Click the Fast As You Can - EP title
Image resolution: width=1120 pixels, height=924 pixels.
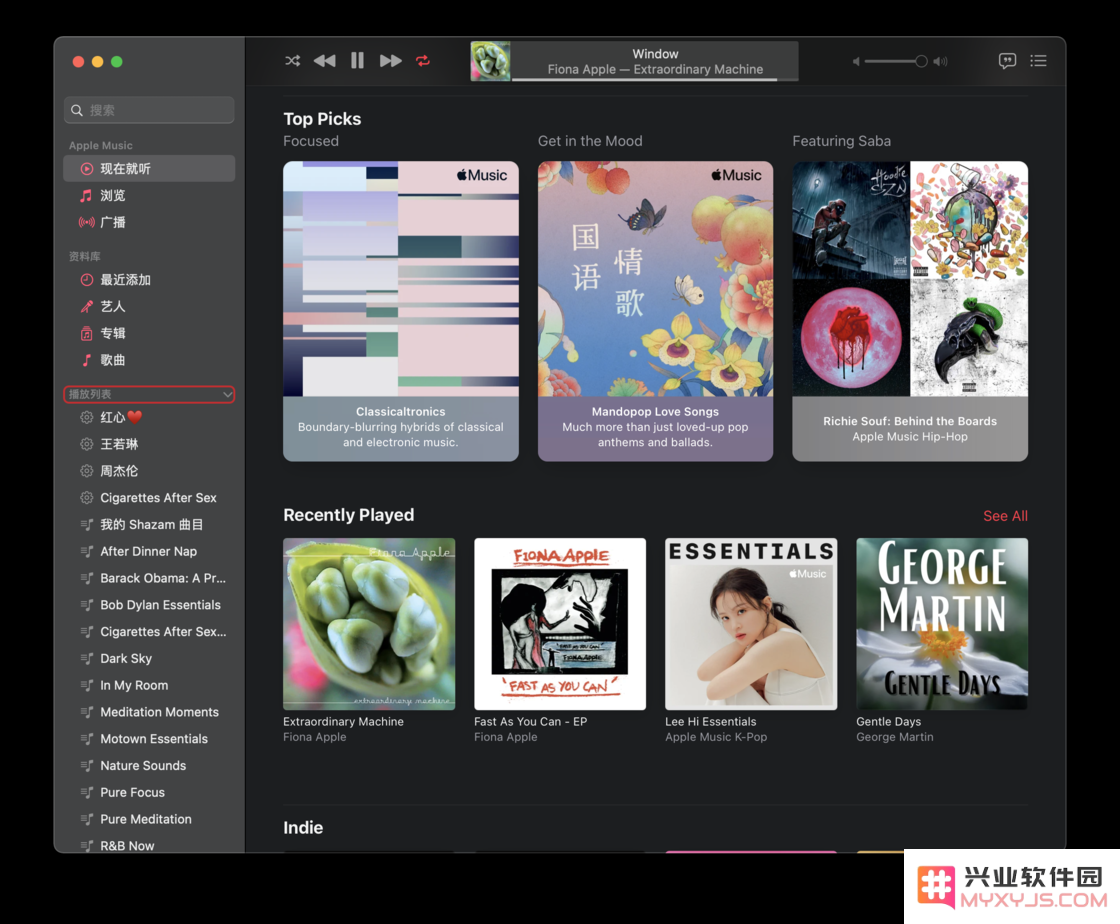[531, 721]
